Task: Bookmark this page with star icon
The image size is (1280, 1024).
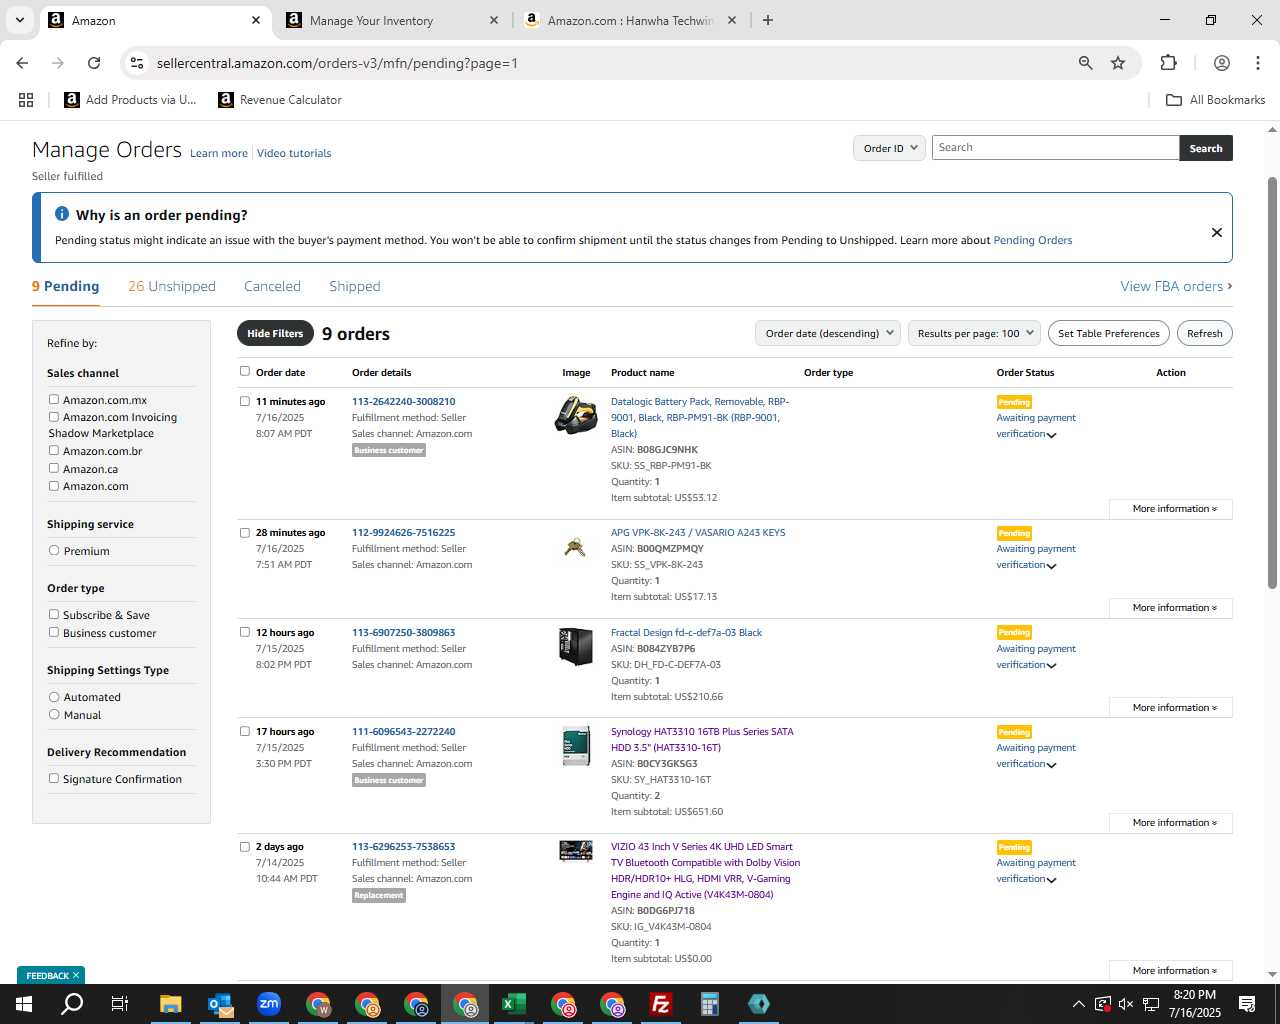Action: (x=1118, y=63)
